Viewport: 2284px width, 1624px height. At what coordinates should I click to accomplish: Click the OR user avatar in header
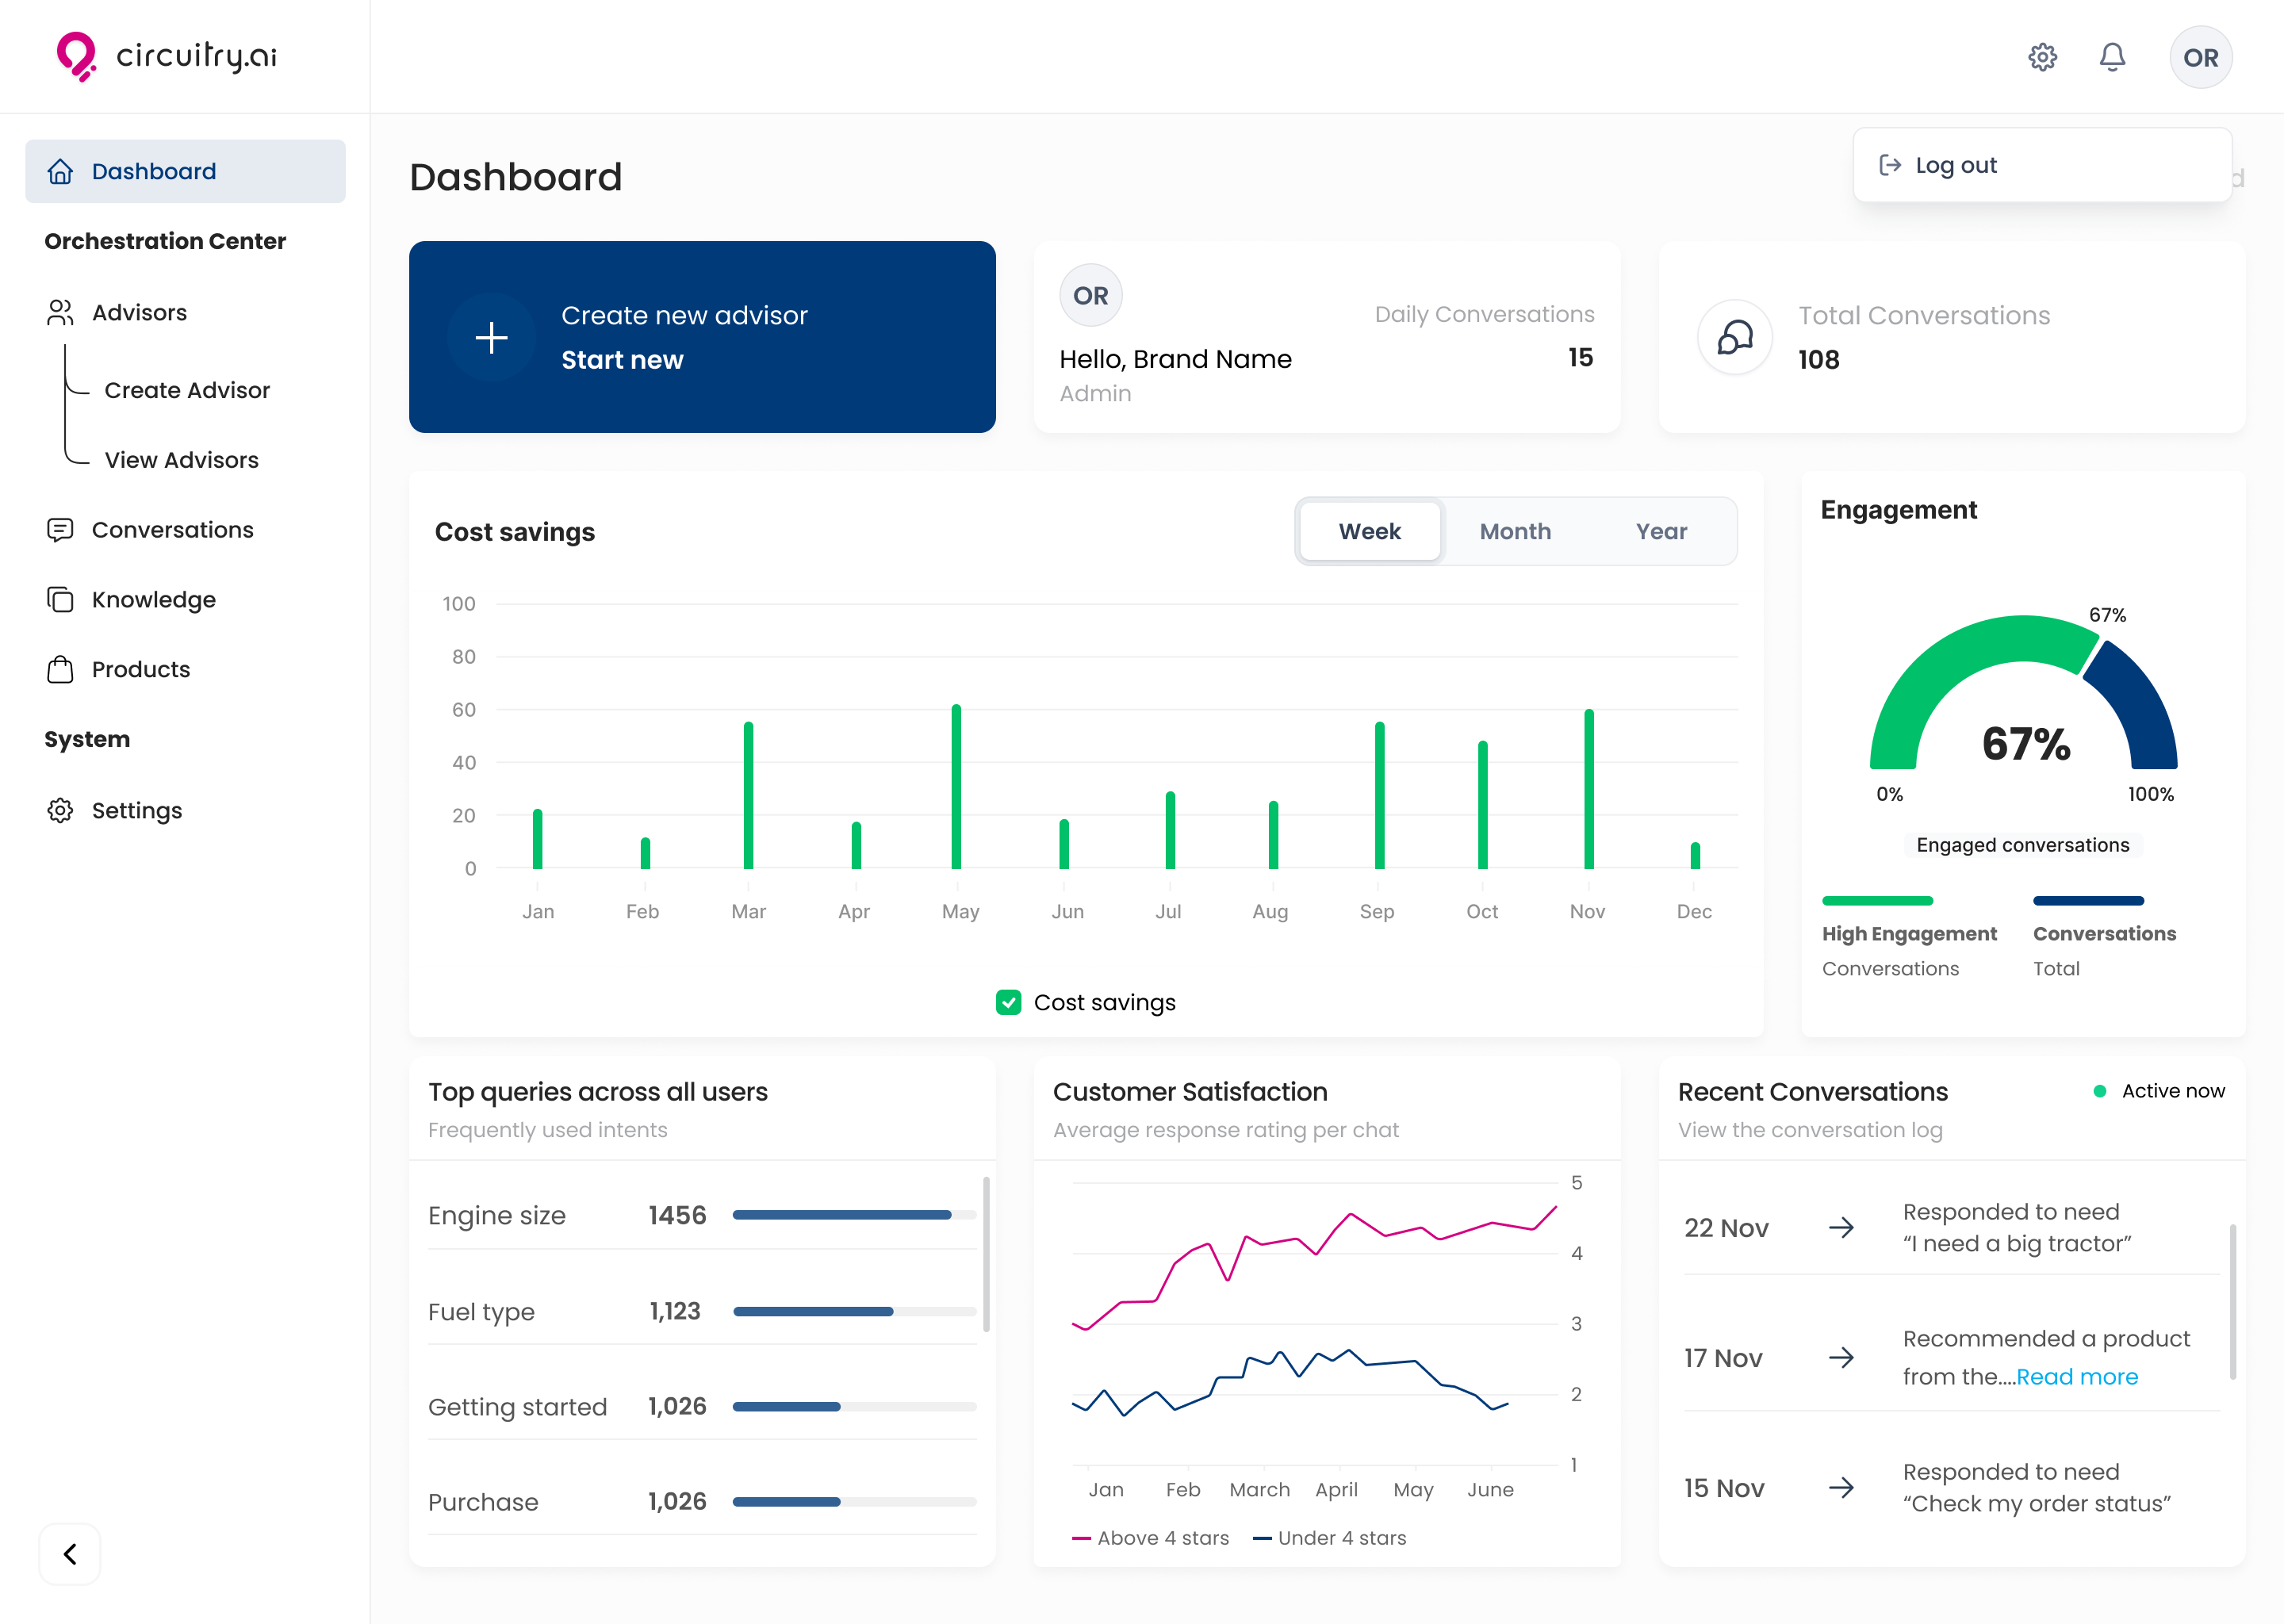click(2200, 57)
